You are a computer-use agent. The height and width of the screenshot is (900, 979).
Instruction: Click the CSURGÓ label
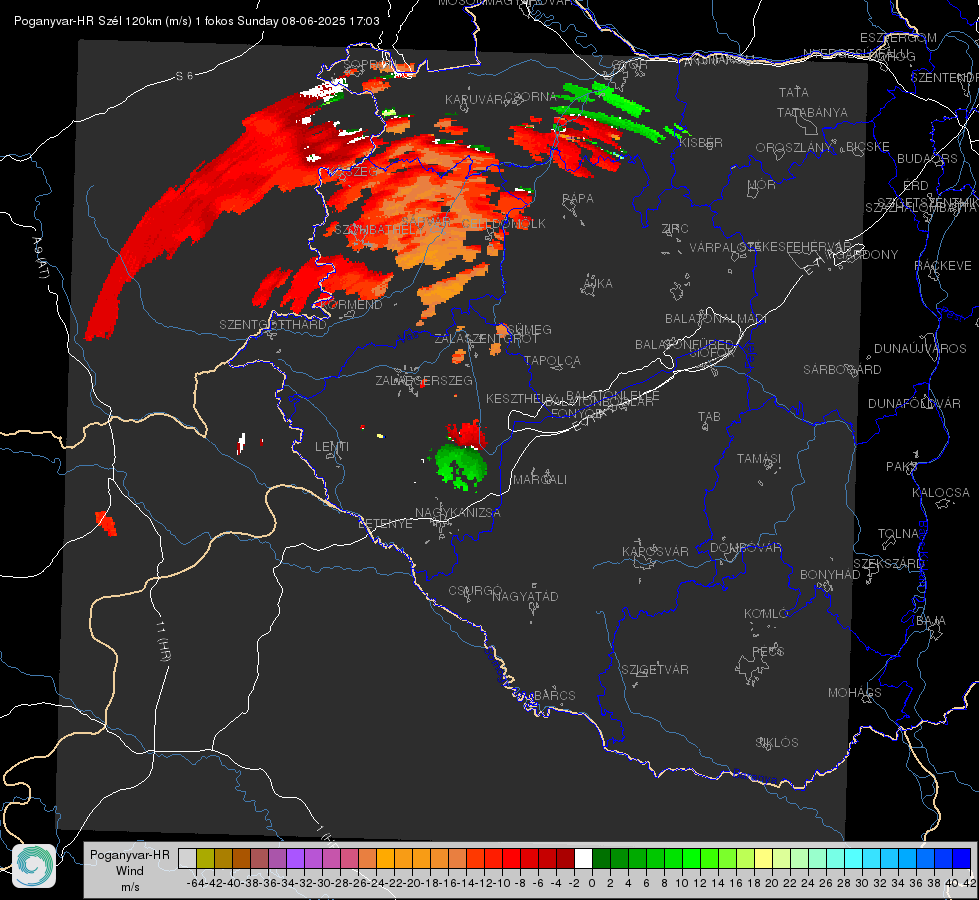pos(475,590)
